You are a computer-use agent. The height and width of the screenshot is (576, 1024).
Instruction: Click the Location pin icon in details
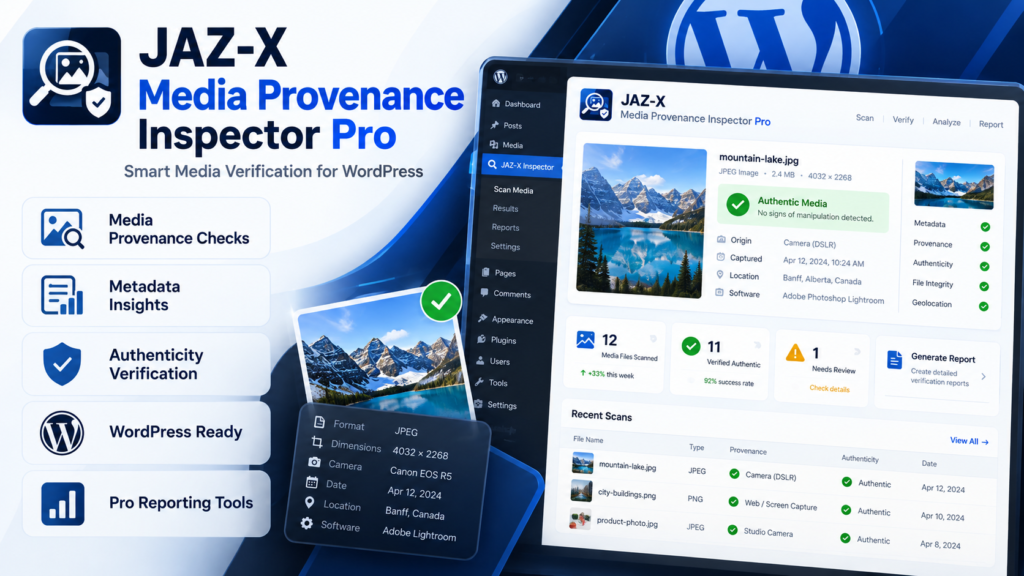coord(720,275)
